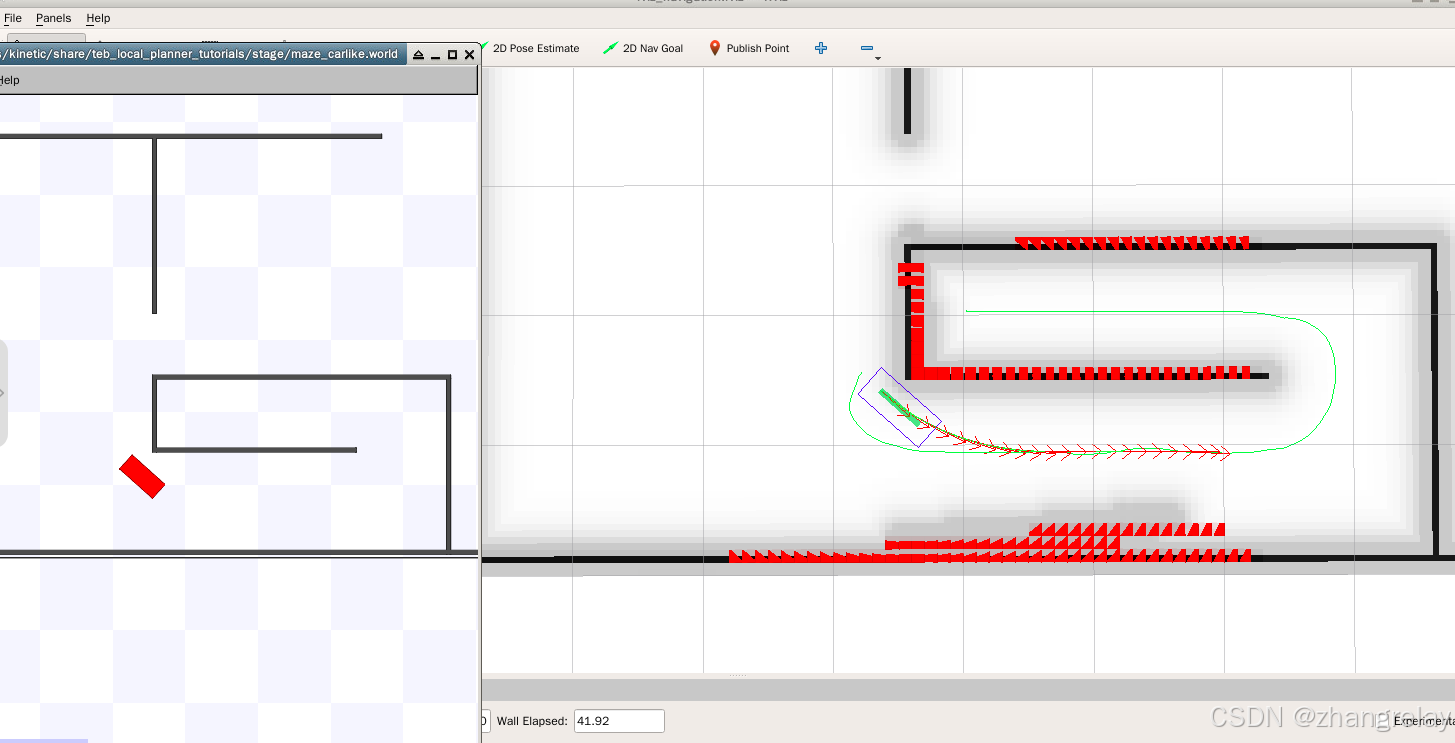Image resolution: width=1455 pixels, height=743 pixels.
Task: Open the Help menu in the Stage window
Action: point(9,80)
